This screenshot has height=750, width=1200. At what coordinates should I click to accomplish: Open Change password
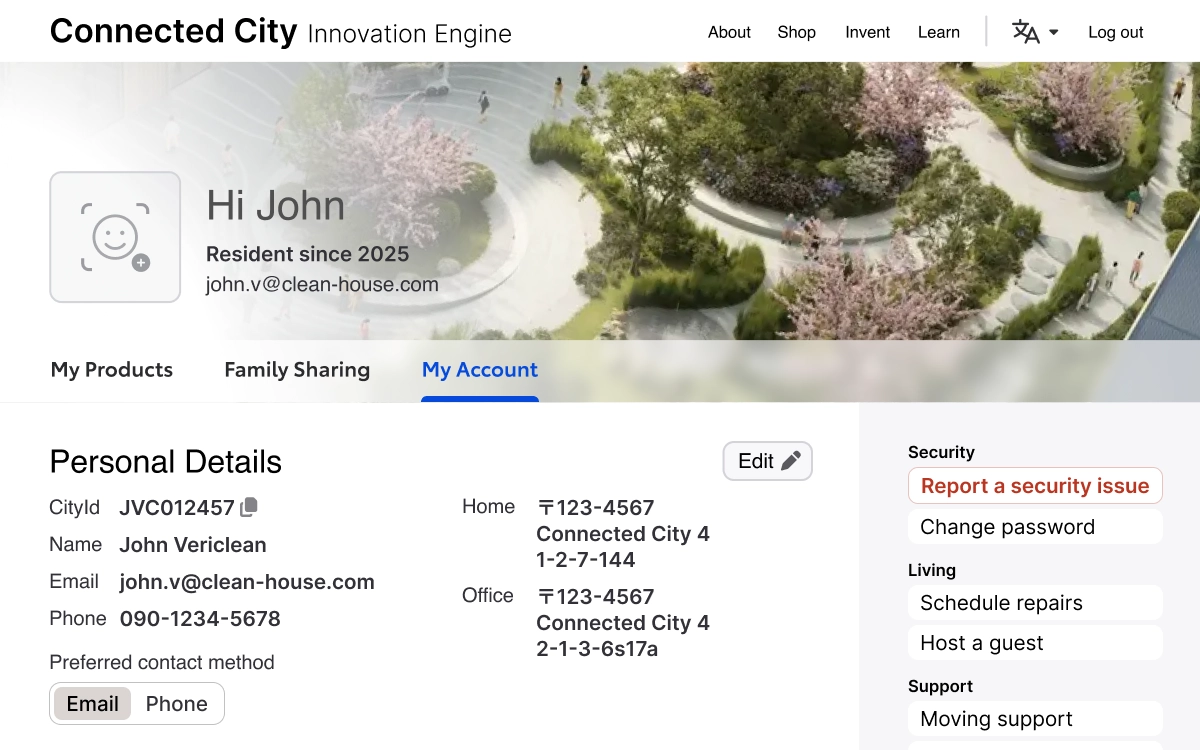1035,527
